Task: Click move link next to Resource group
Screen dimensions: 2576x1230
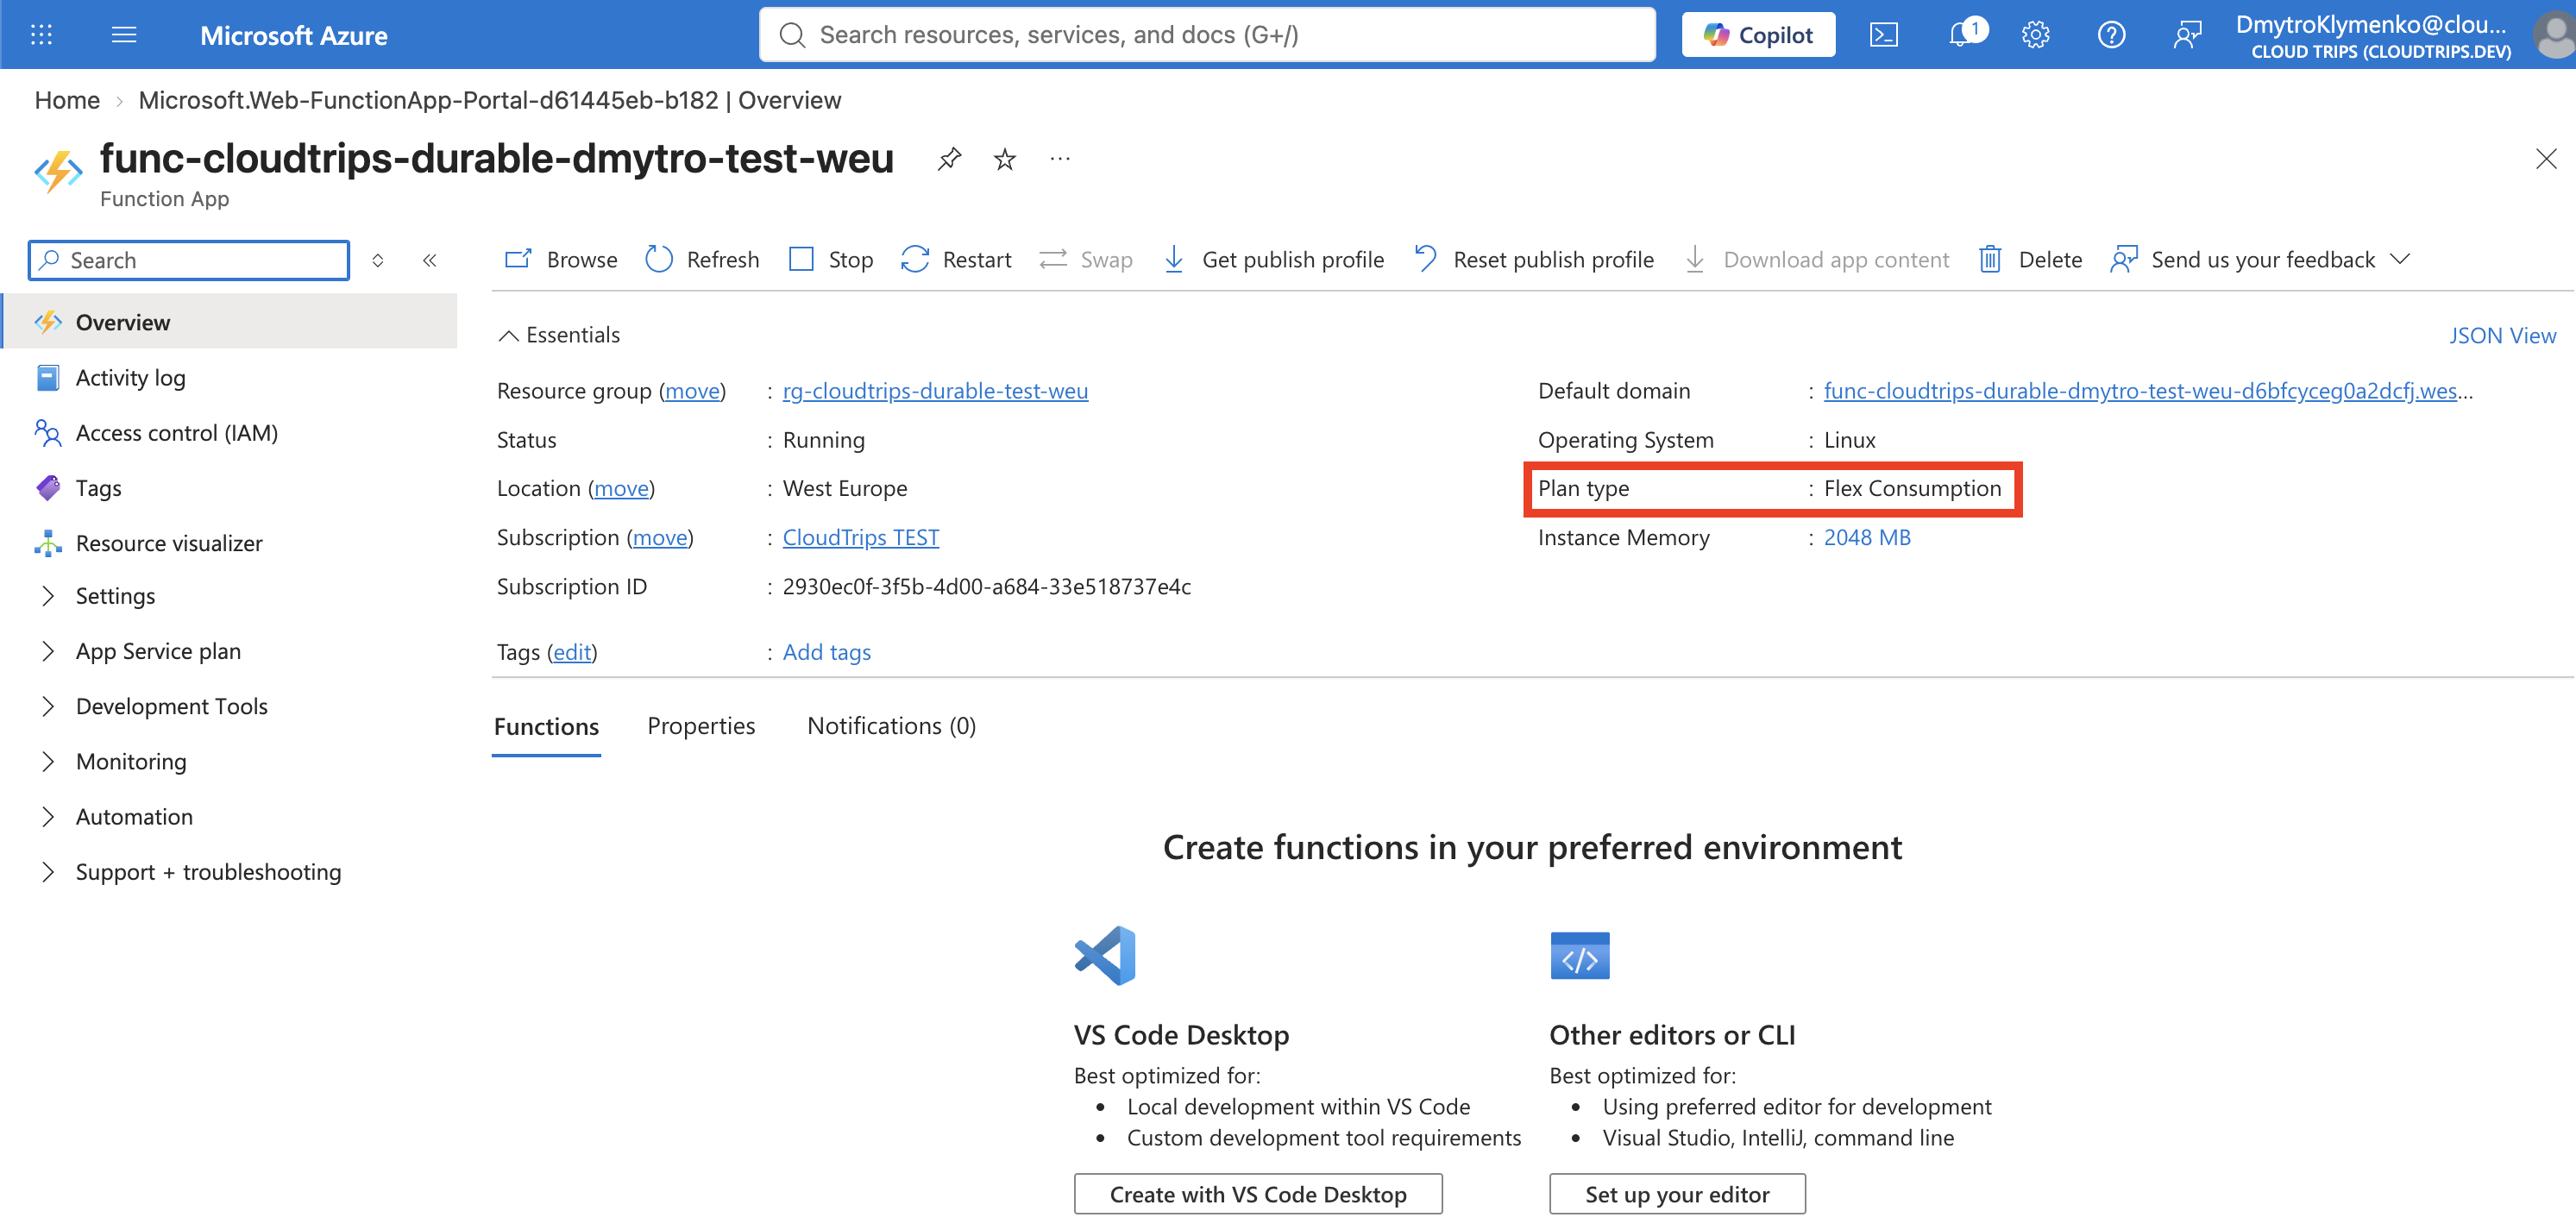Action: (692, 391)
